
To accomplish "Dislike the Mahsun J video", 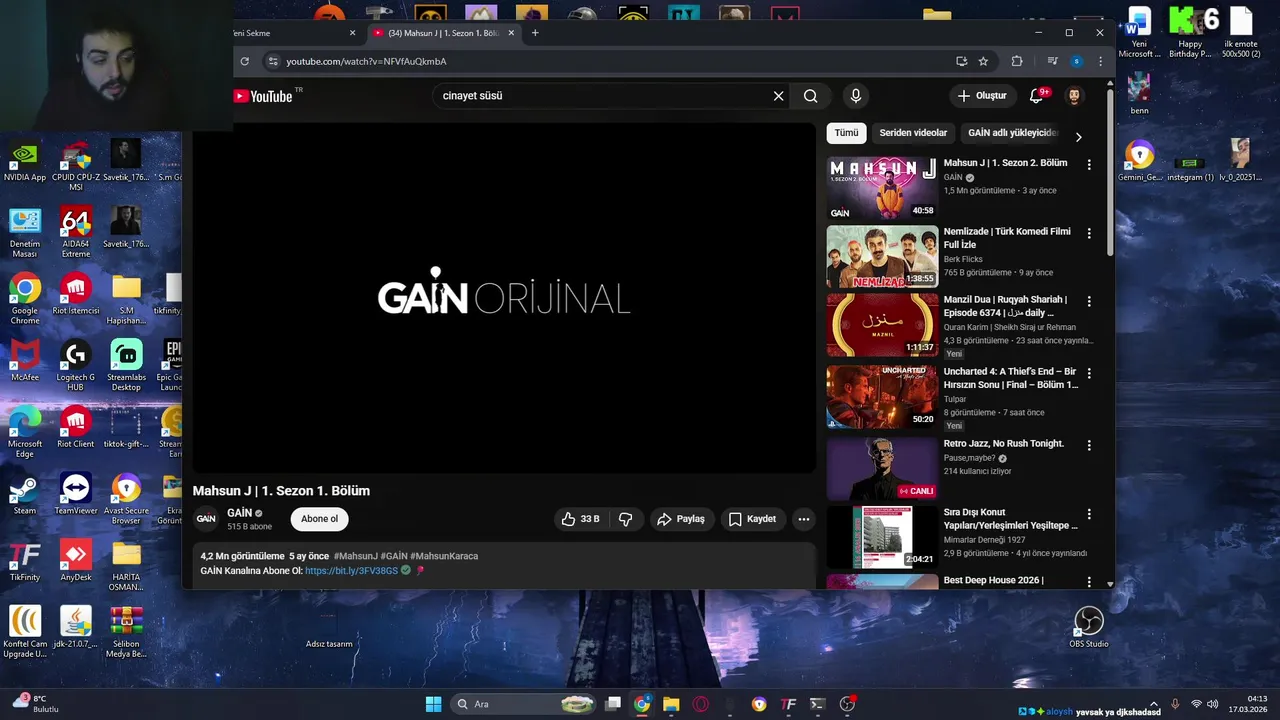I will [626, 519].
